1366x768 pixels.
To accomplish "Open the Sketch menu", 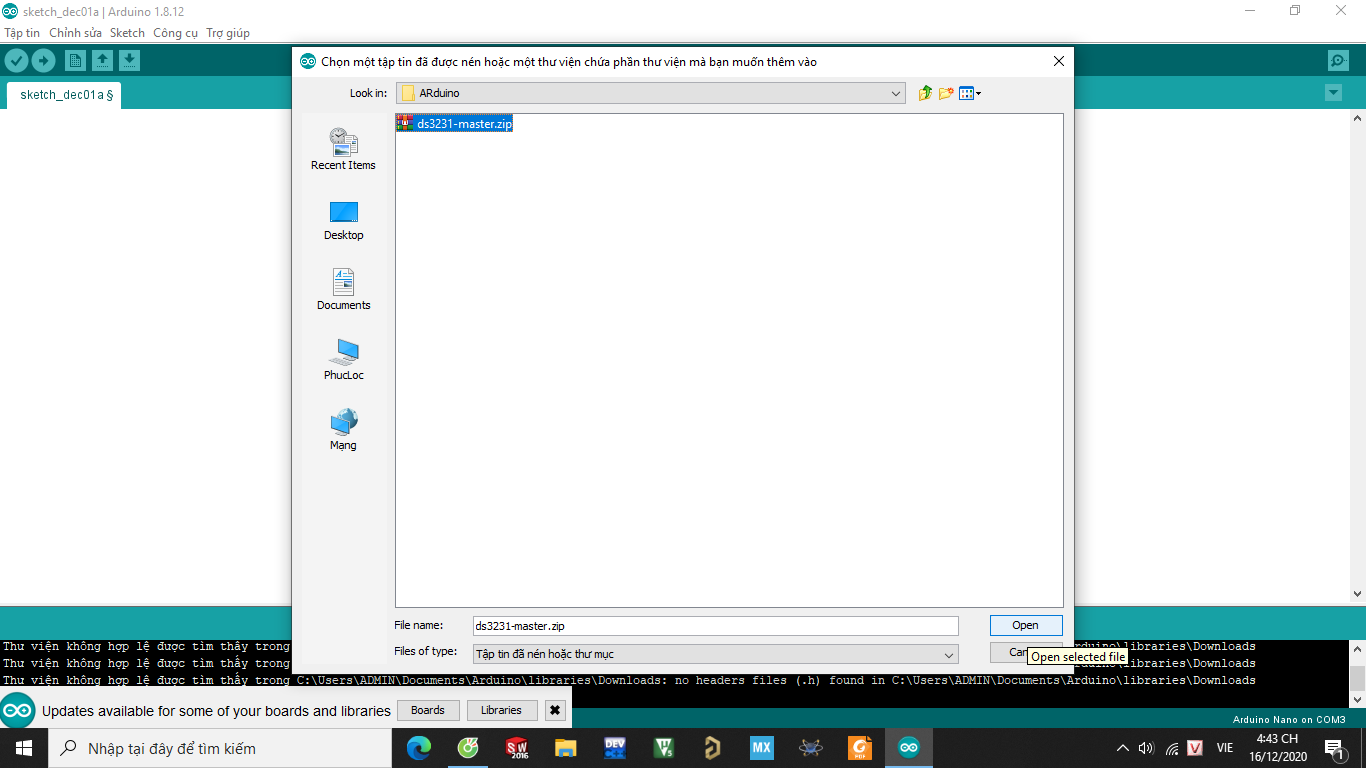I will click(127, 33).
